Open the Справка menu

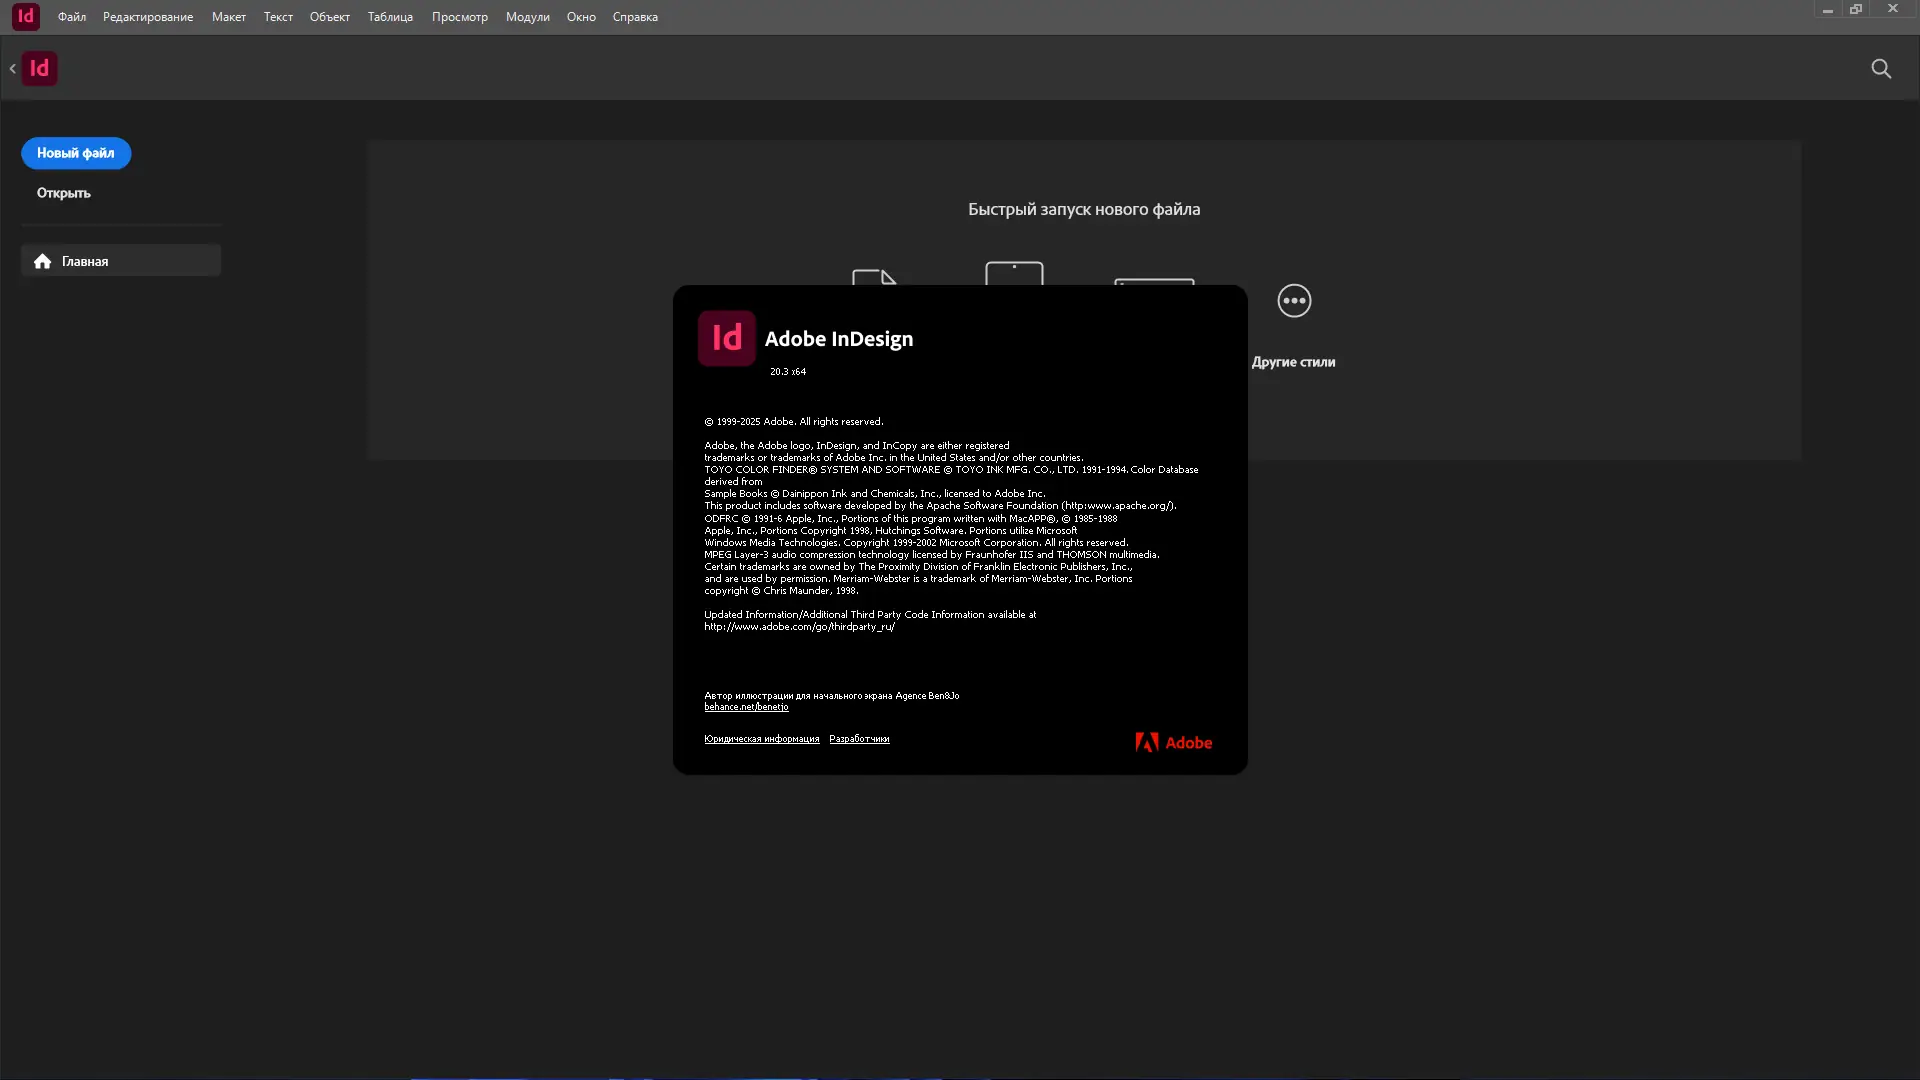[635, 17]
